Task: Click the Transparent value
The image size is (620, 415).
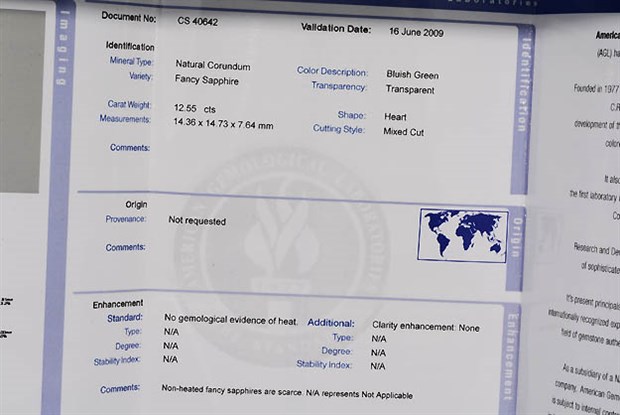Action: click(x=410, y=90)
